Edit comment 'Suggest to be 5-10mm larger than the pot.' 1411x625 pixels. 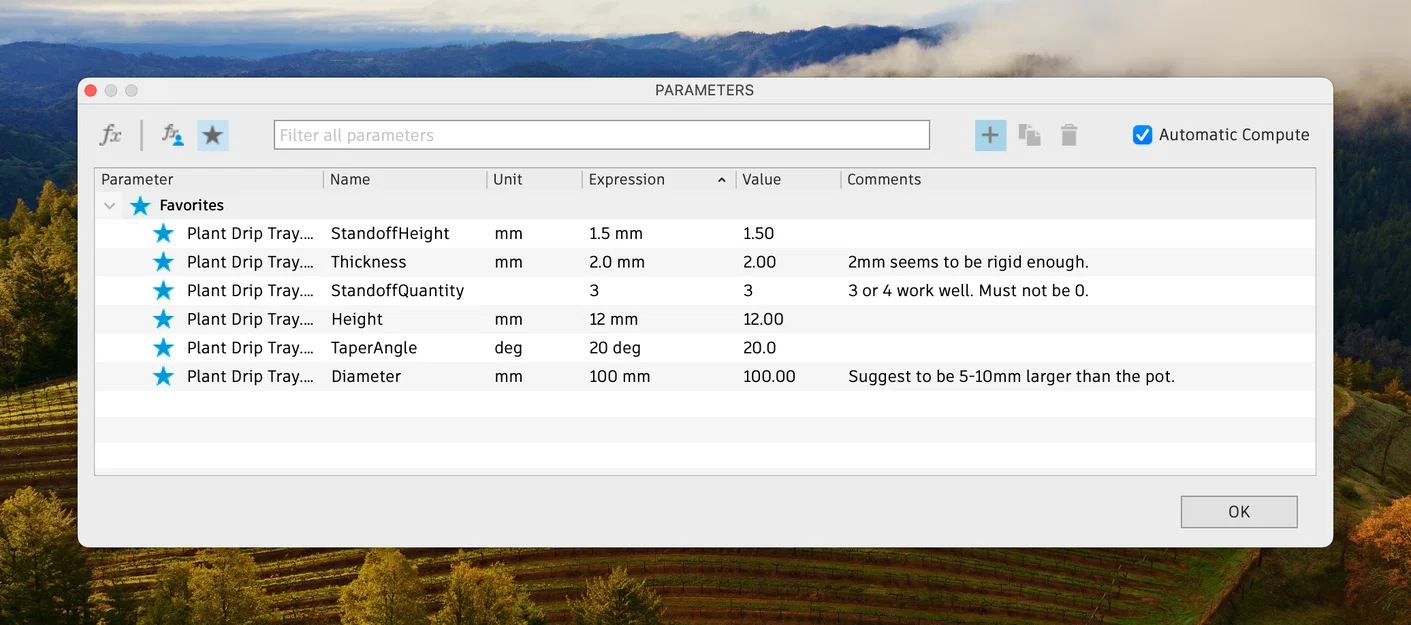point(1011,376)
